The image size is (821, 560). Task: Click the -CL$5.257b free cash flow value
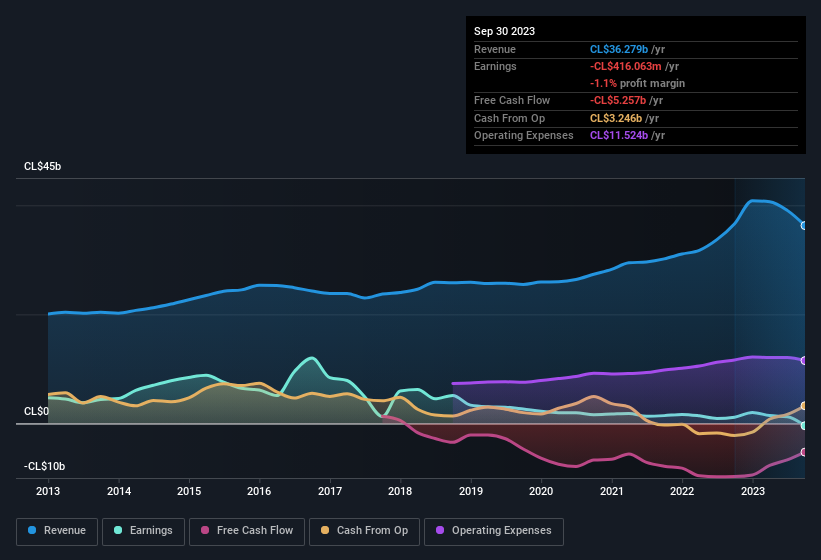(618, 100)
